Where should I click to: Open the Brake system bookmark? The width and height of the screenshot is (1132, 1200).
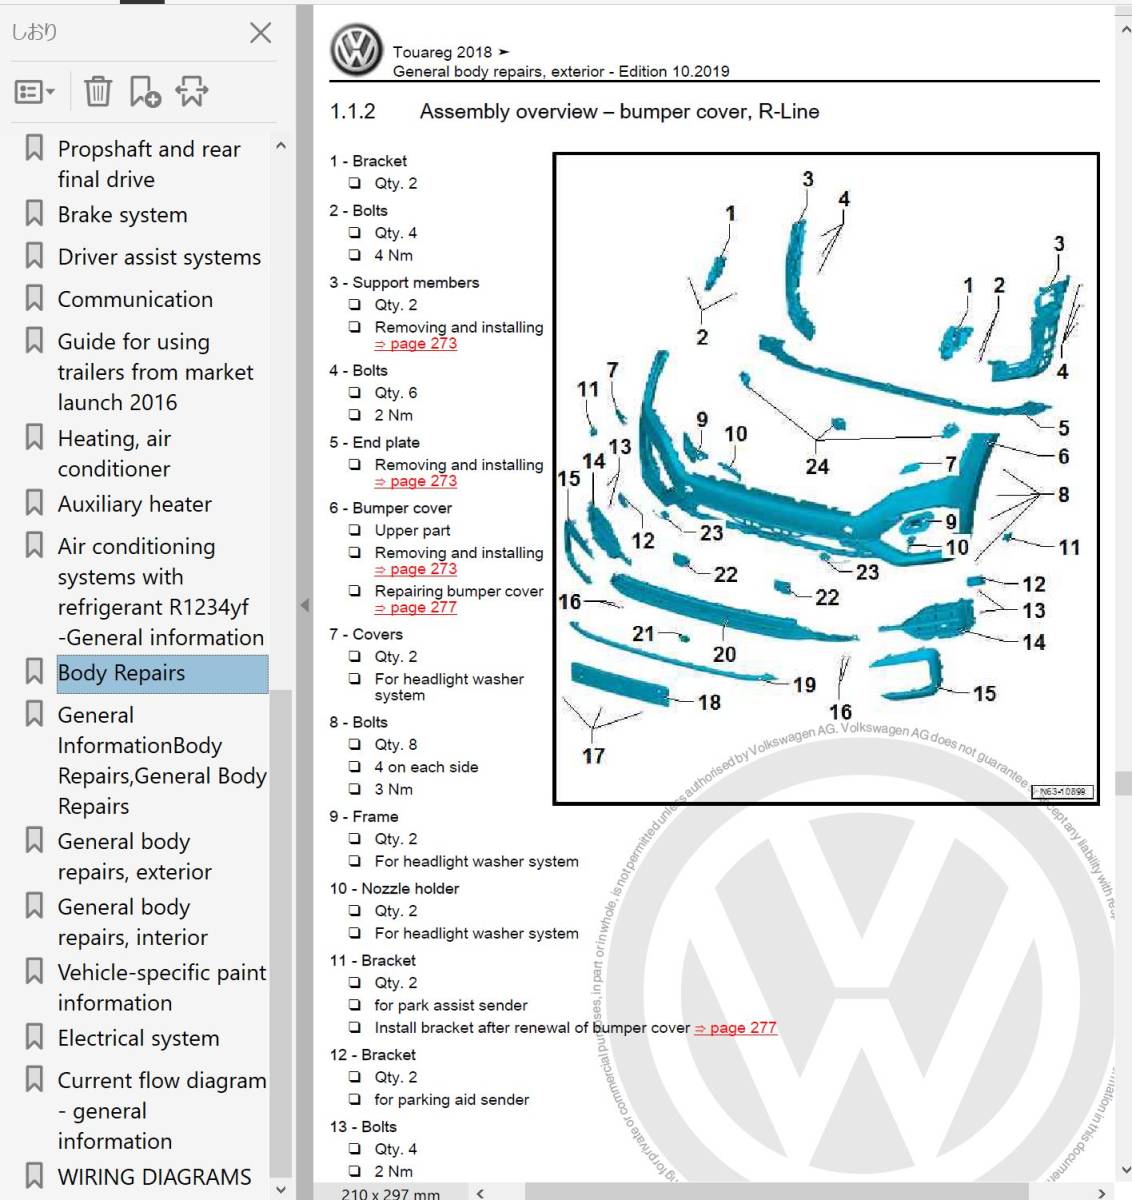[122, 215]
